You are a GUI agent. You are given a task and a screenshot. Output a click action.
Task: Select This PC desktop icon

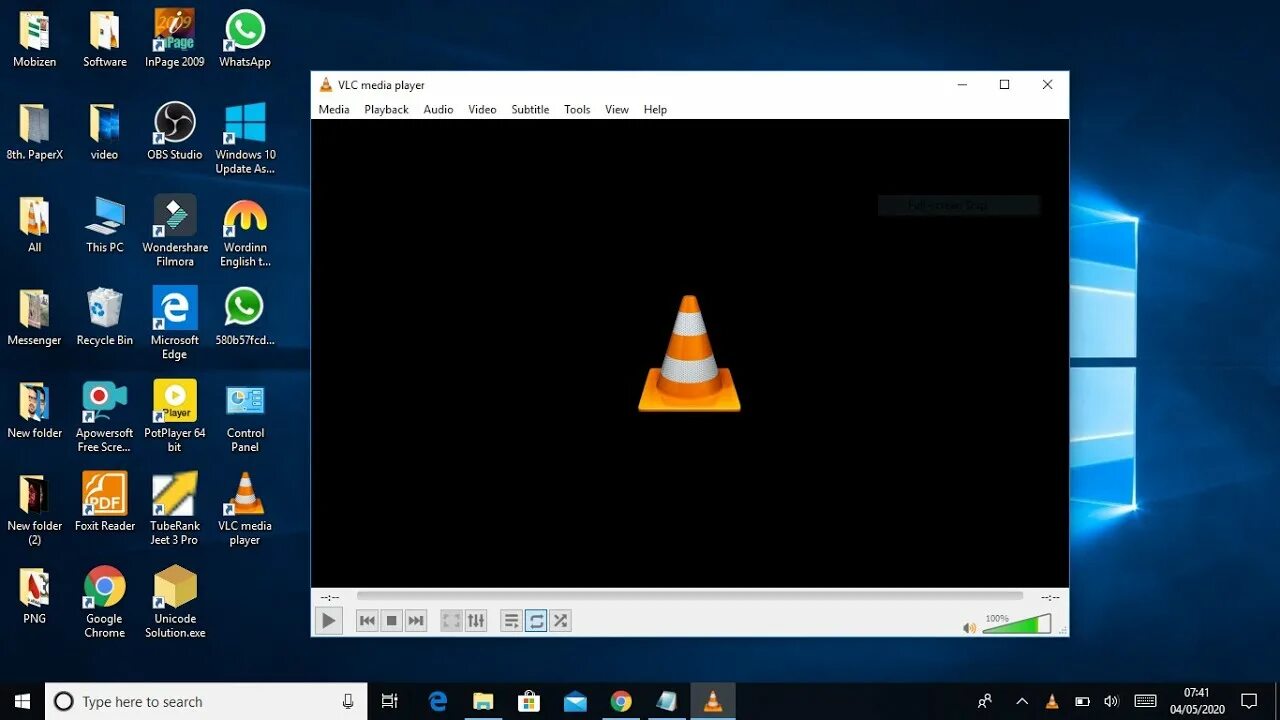[105, 225]
